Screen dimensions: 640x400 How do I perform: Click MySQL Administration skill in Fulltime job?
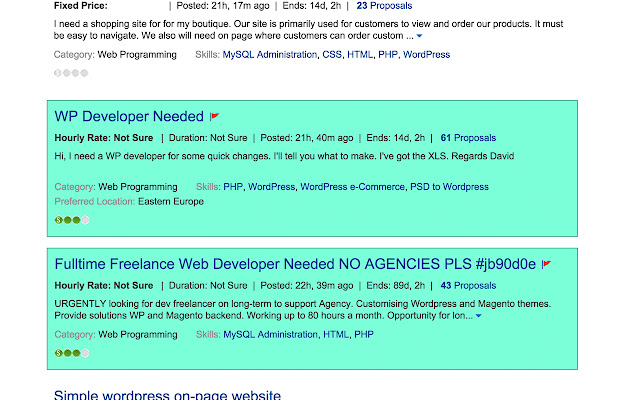click(x=270, y=335)
